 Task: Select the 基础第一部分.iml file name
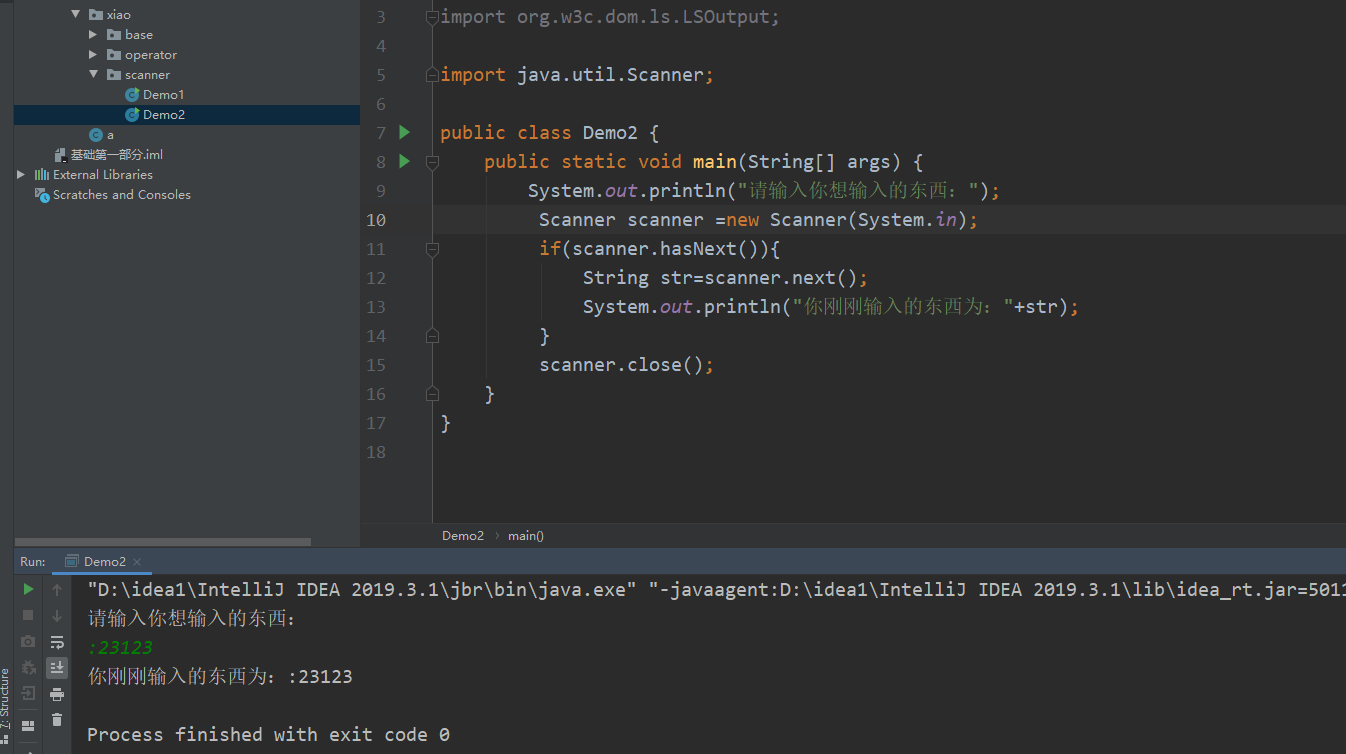(x=116, y=155)
